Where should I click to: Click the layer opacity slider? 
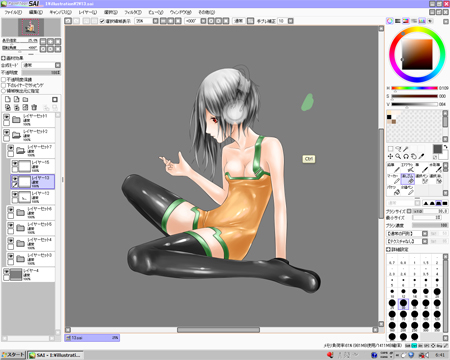[x=41, y=72]
